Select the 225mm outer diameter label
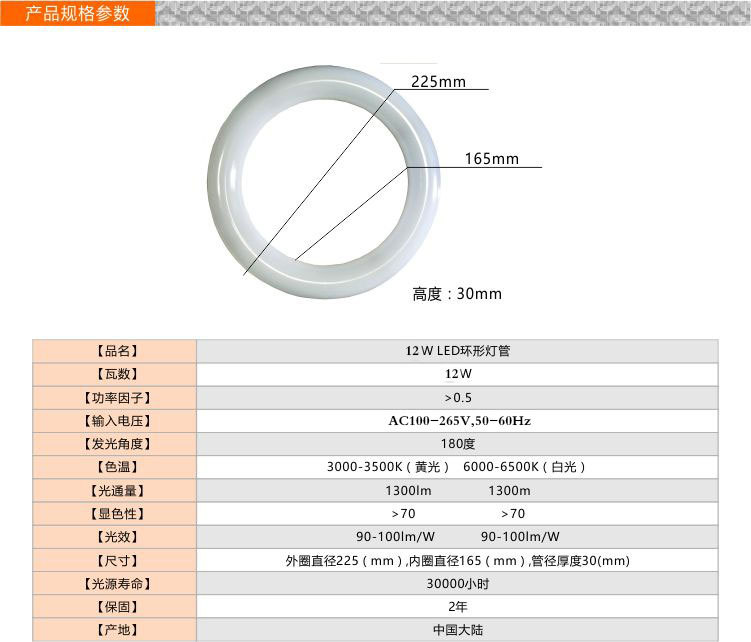Screen dimensions: 751x642 439,82
